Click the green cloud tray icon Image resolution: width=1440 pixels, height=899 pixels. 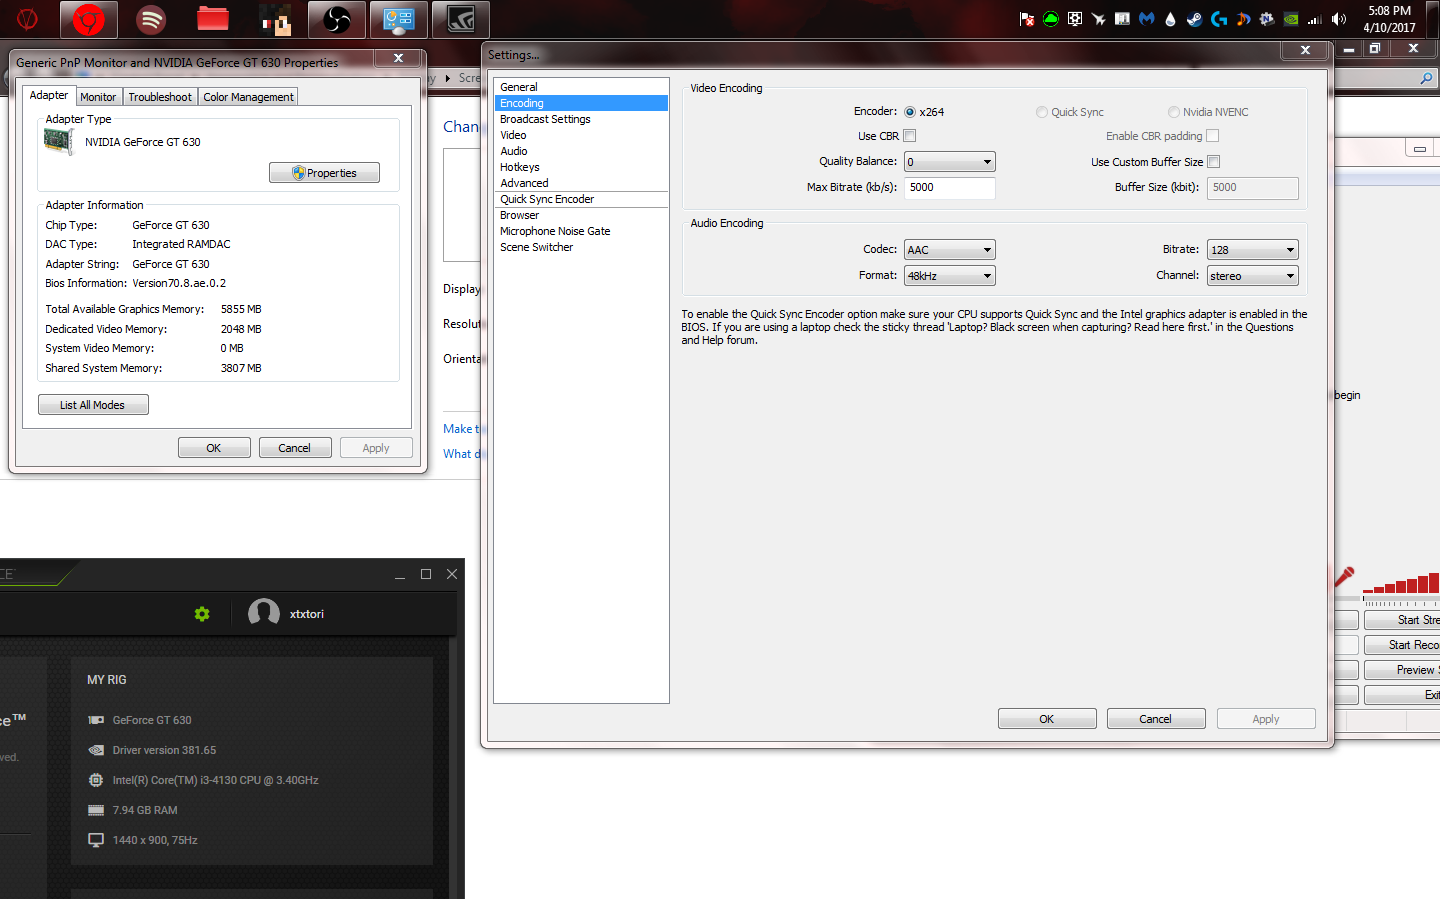click(1051, 19)
